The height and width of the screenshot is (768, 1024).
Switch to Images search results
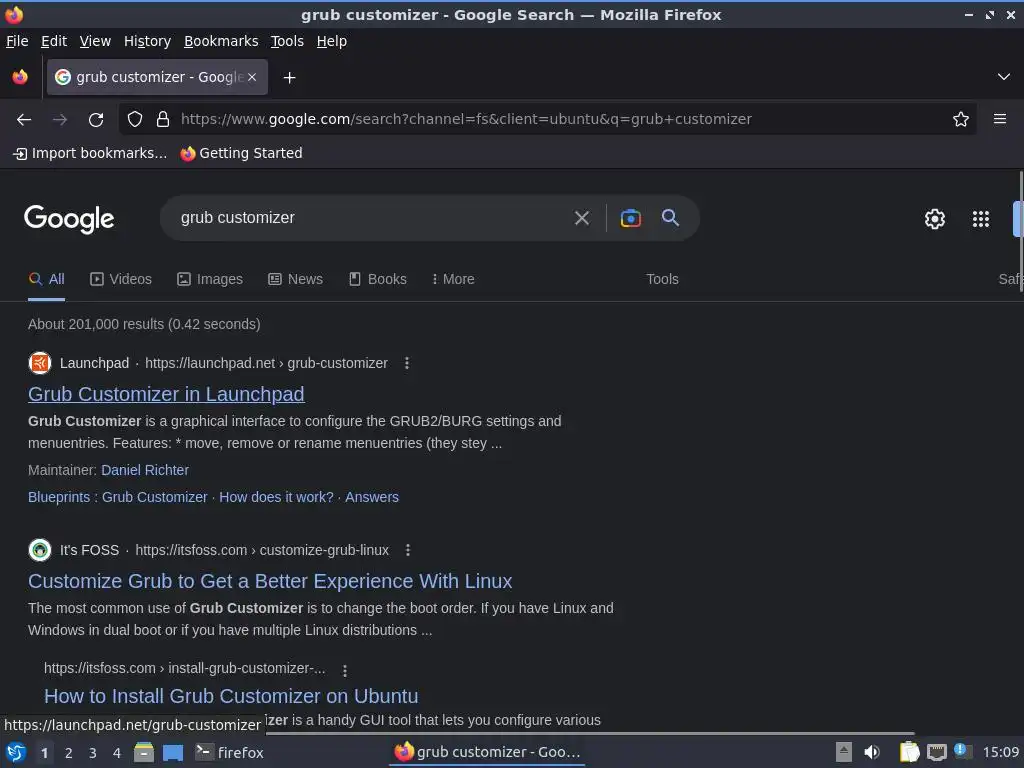(x=210, y=280)
